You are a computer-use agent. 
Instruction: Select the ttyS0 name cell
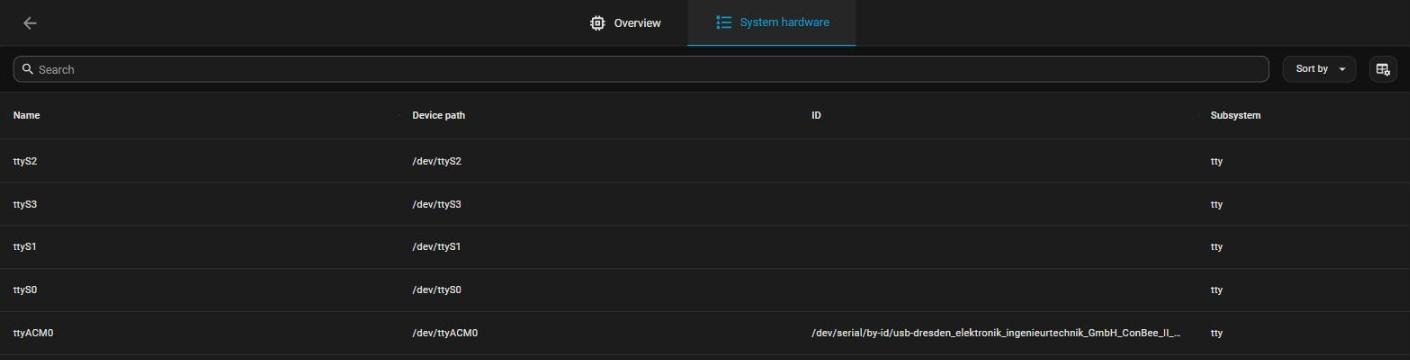25,290
